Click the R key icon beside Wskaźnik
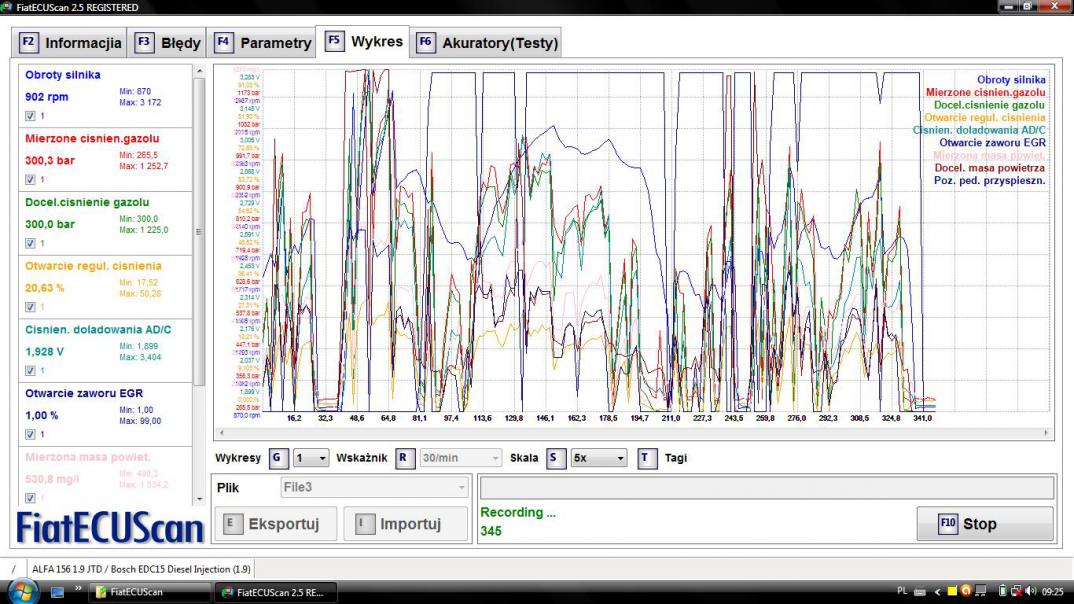Screen dimensions: 1074x604 404,458
